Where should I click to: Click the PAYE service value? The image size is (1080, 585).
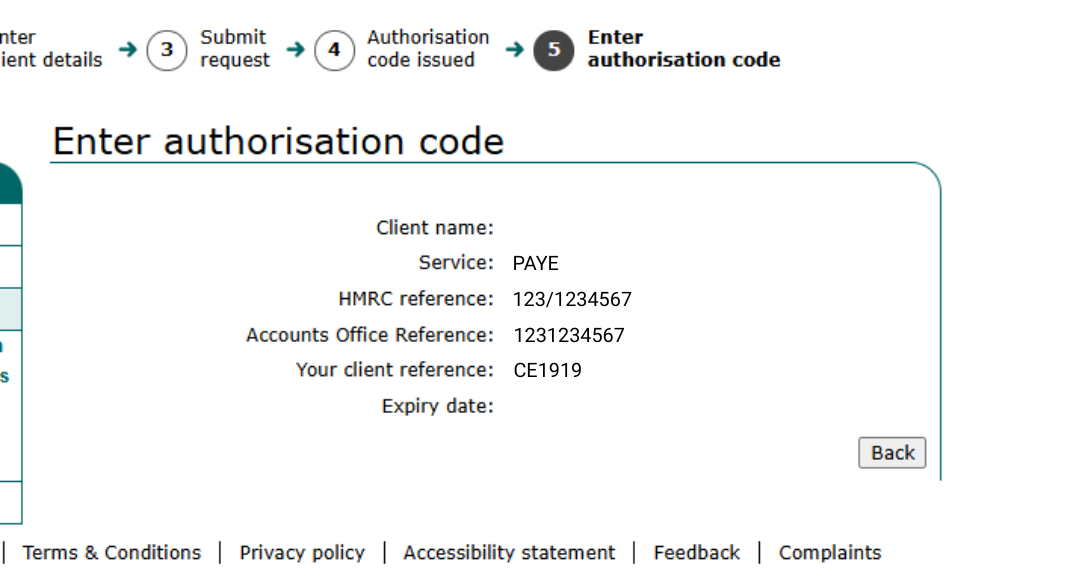[x=536, y=264]
